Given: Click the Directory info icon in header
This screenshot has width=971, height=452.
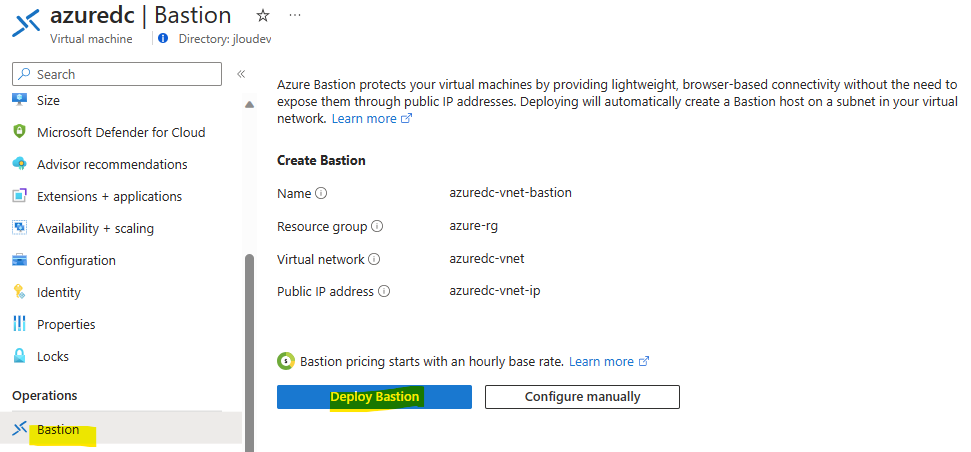Looking at the screenshot, I should [x=163, y=38].
